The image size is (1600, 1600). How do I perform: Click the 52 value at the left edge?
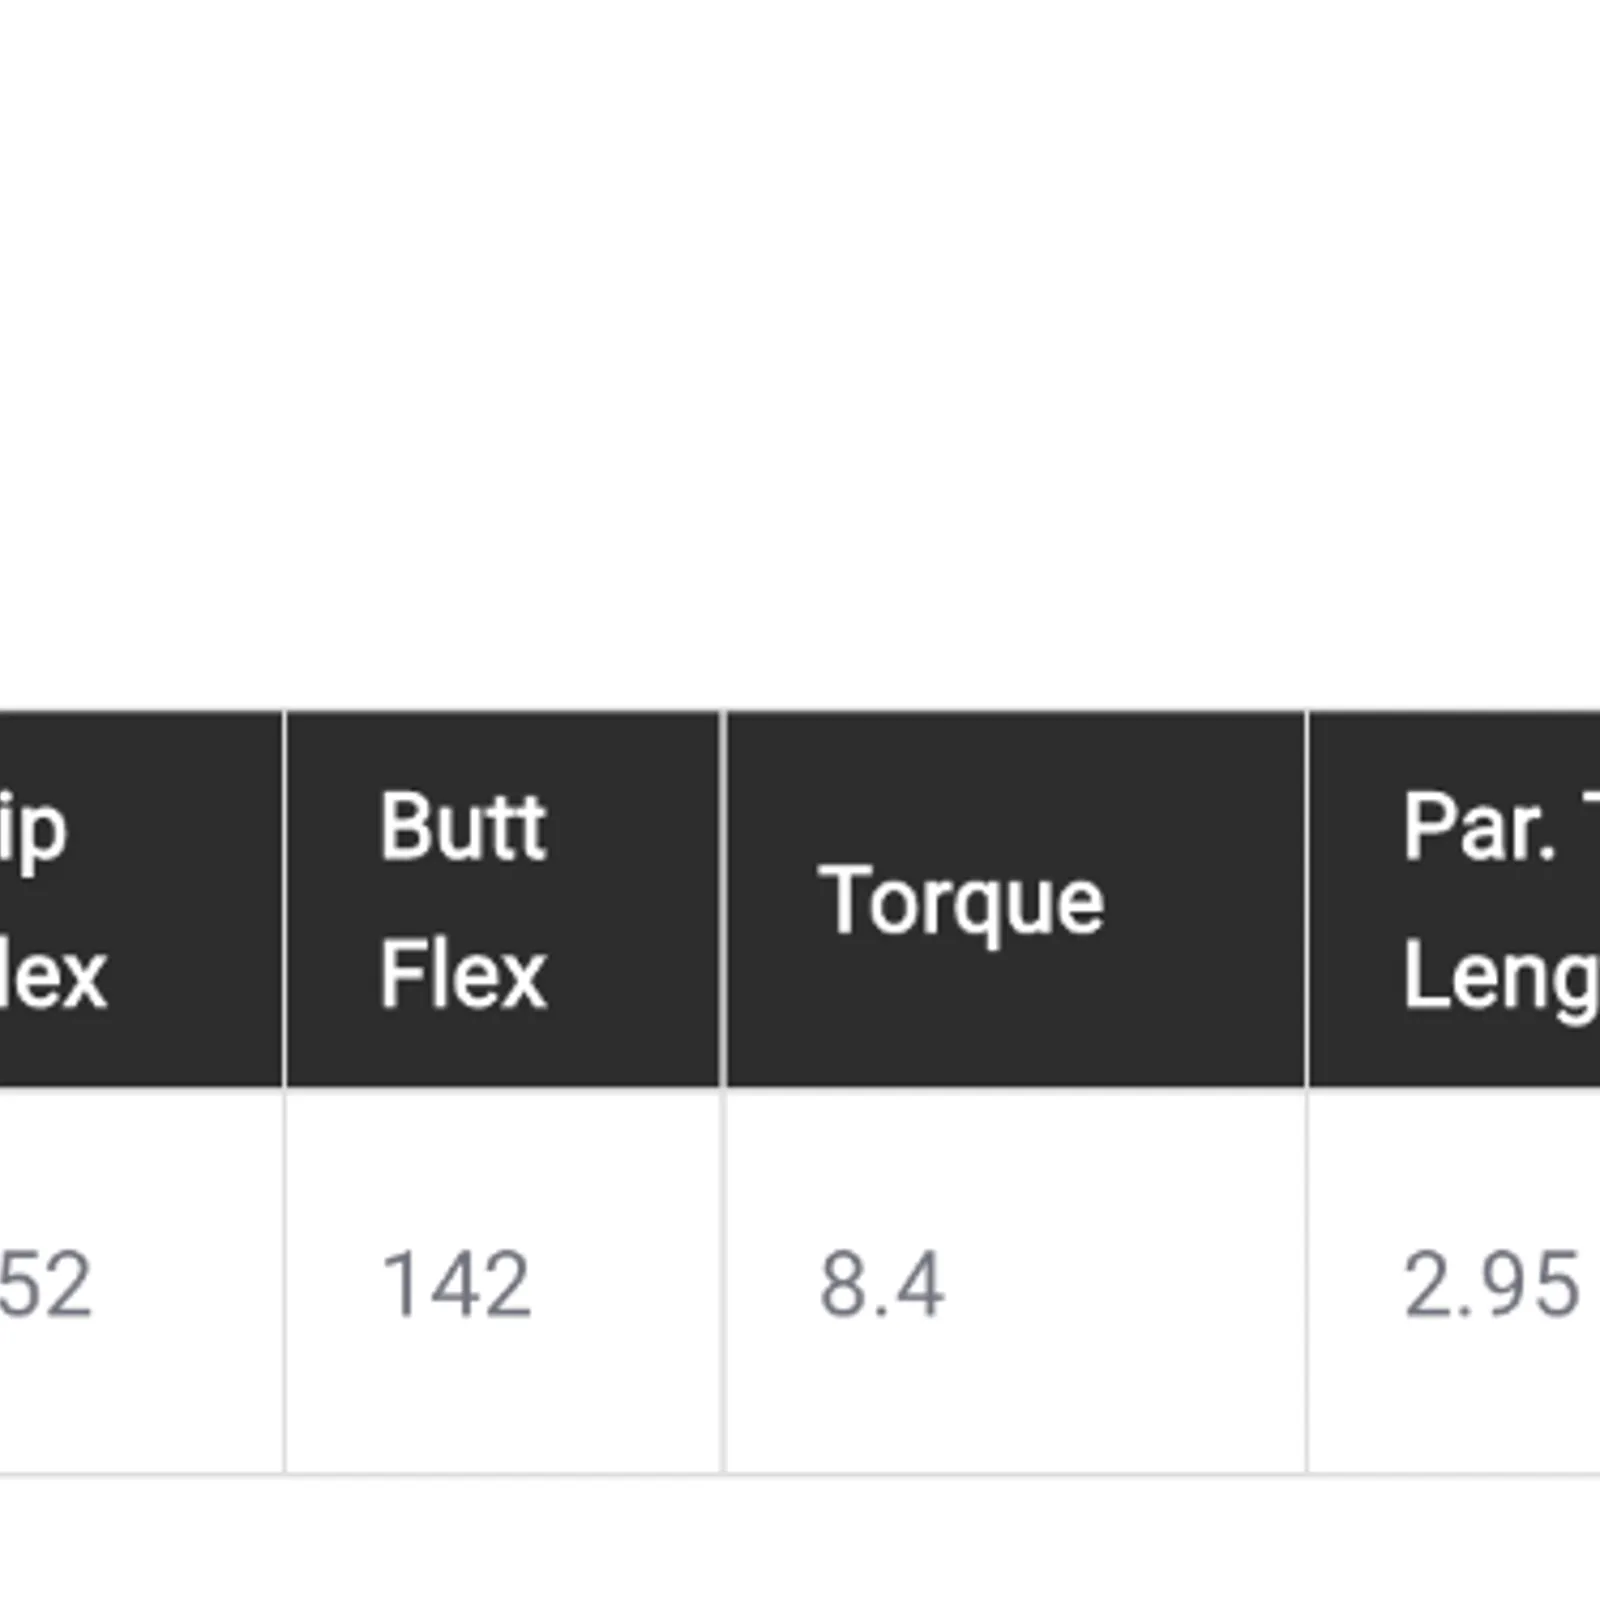coord(45,1285)
